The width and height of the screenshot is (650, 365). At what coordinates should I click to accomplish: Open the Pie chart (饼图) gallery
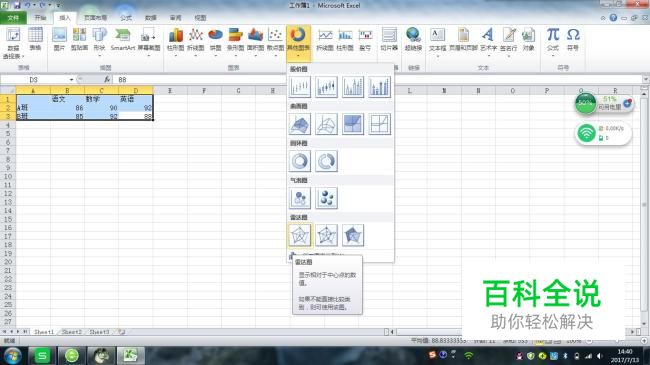click(216, 41)
